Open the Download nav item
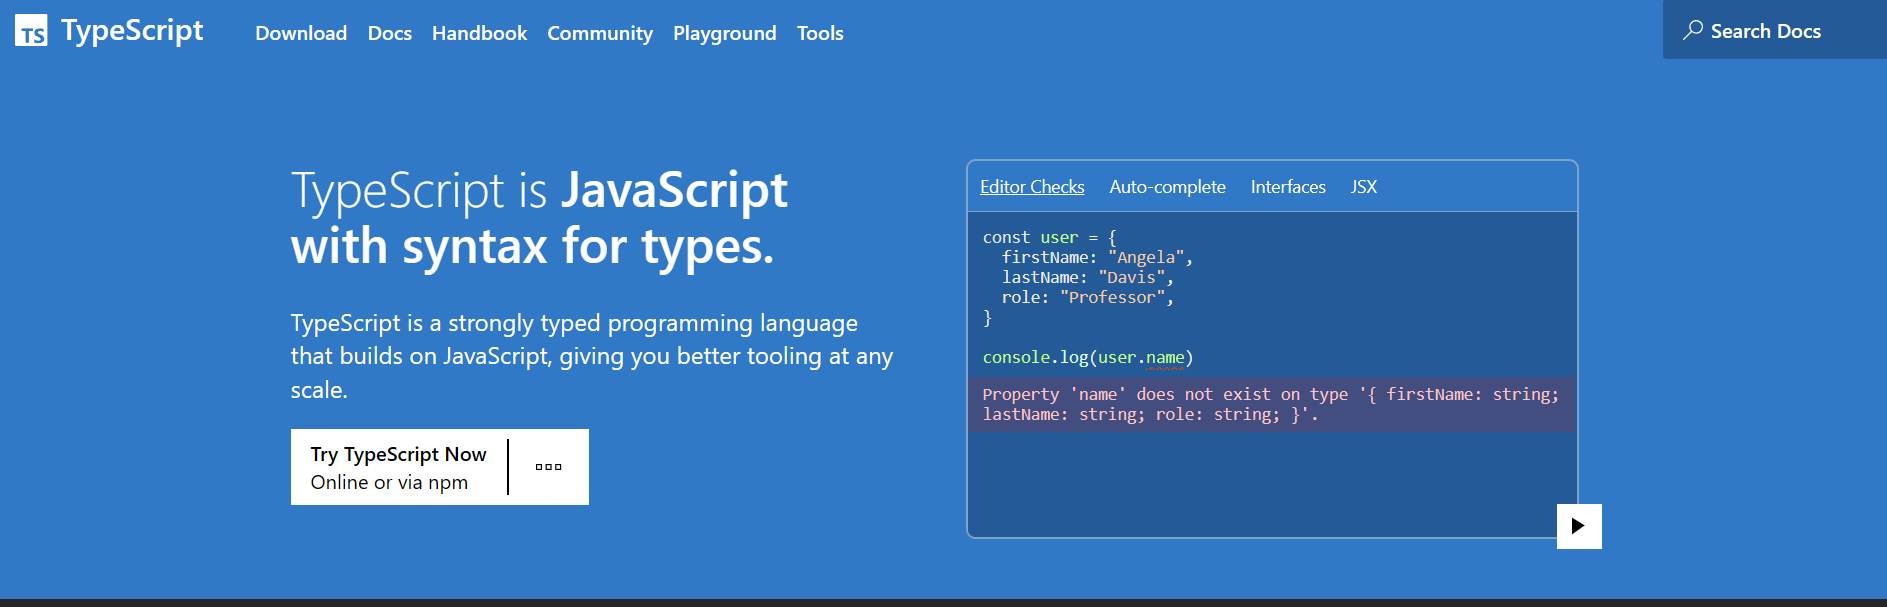Screen dimensions: 1887x607 tap(301, 33)
